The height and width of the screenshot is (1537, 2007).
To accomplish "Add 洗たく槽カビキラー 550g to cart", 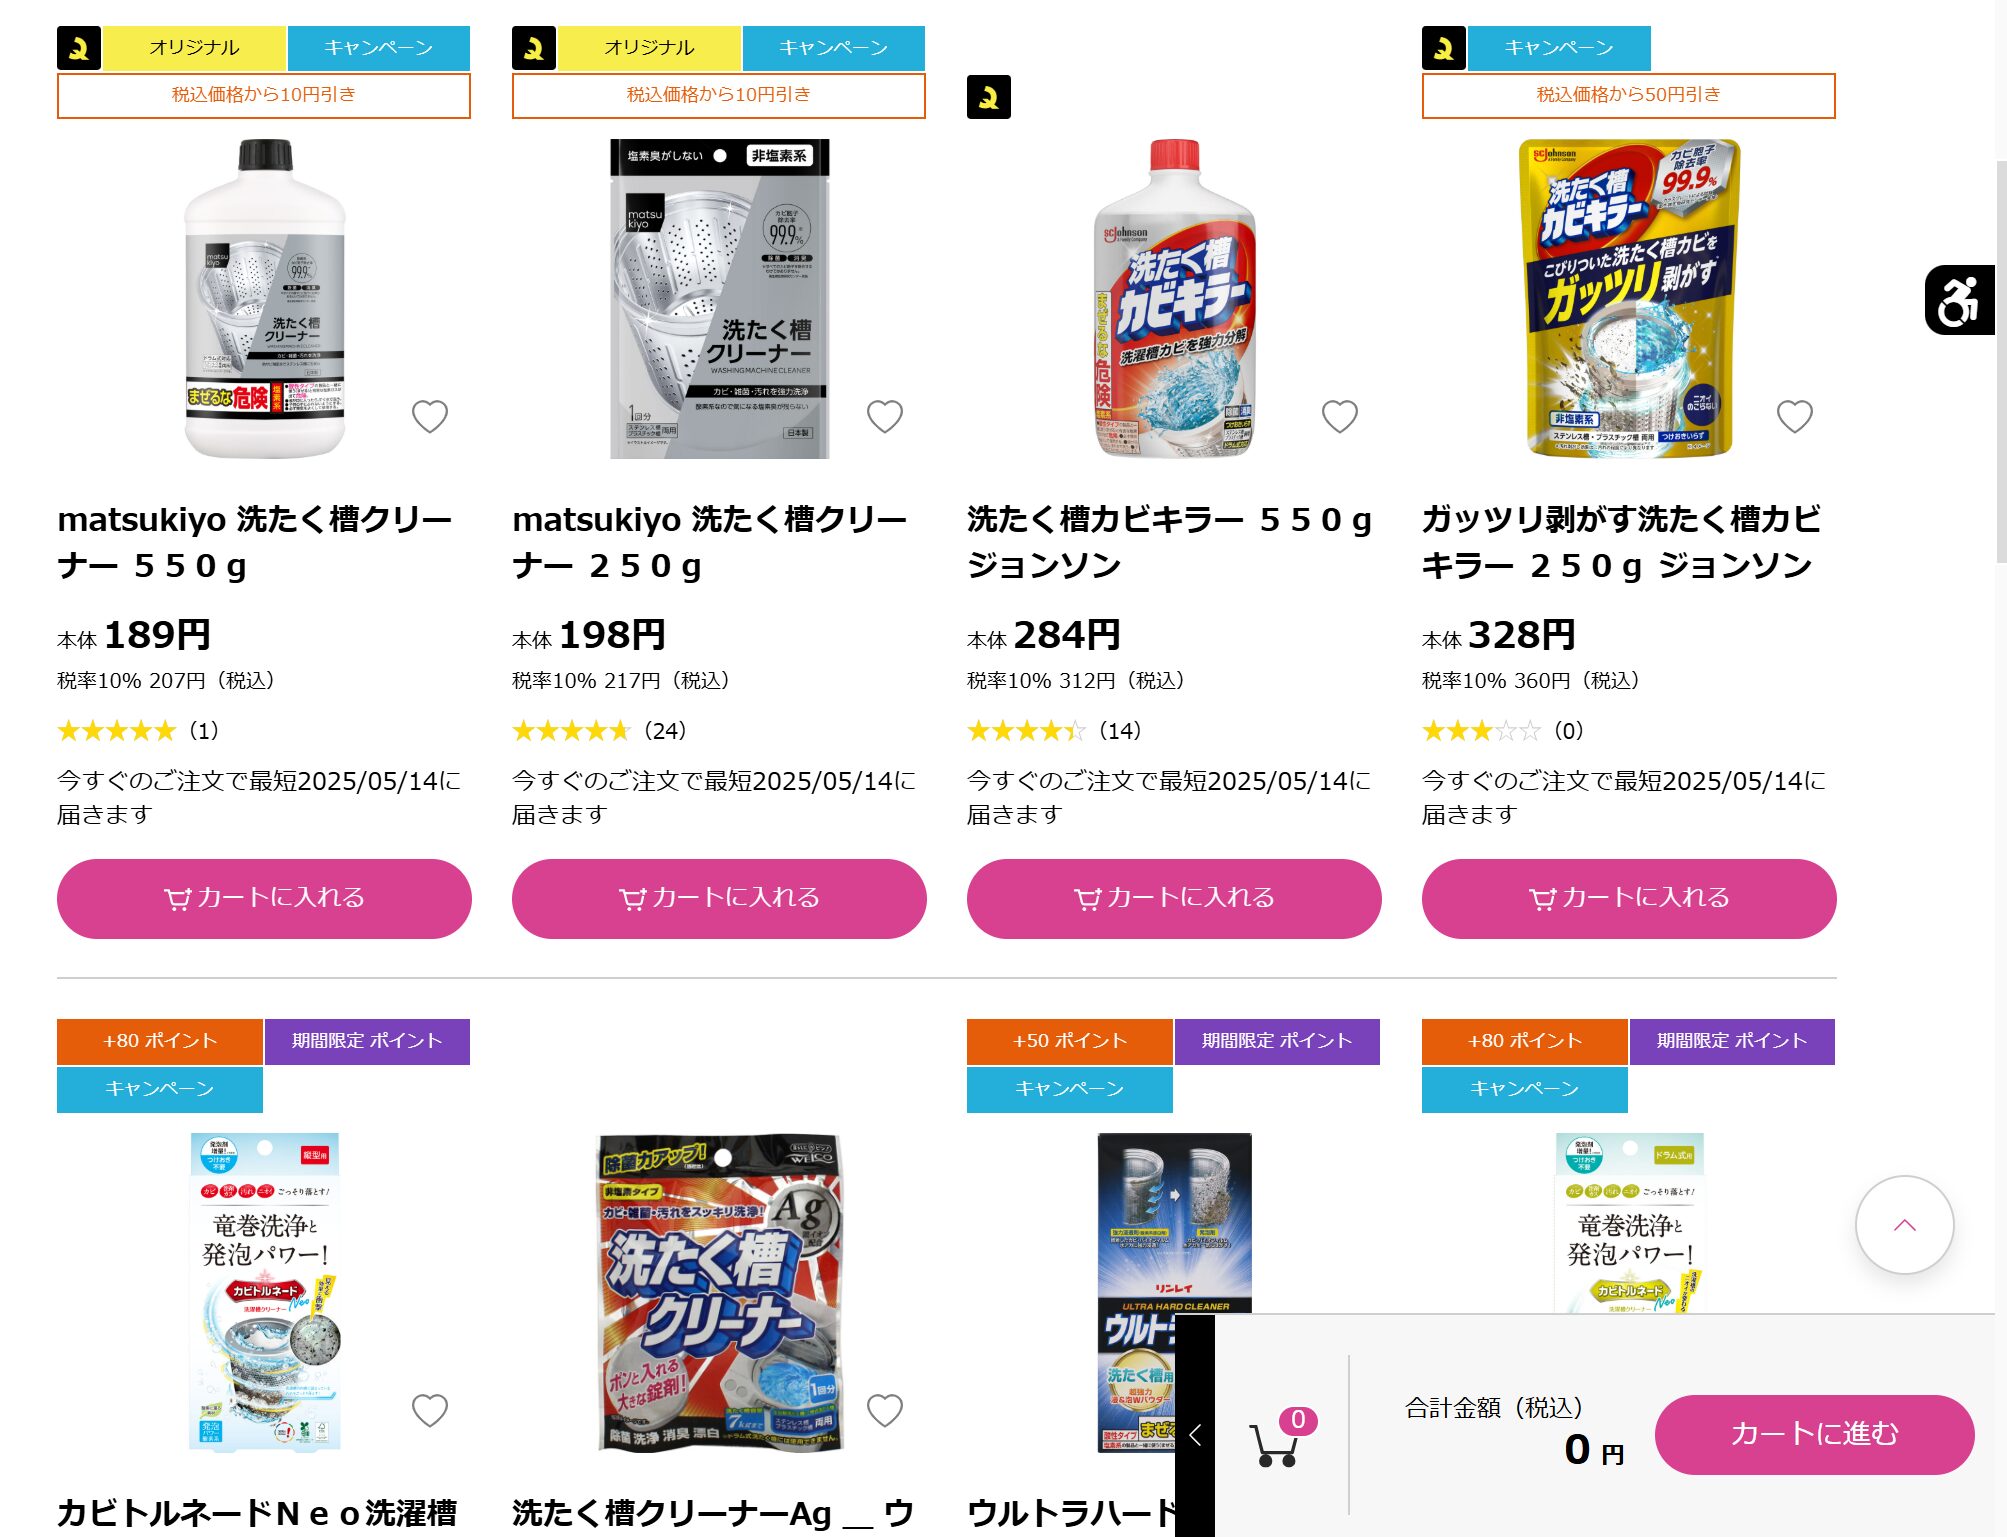I will [x=1174, y=898].
